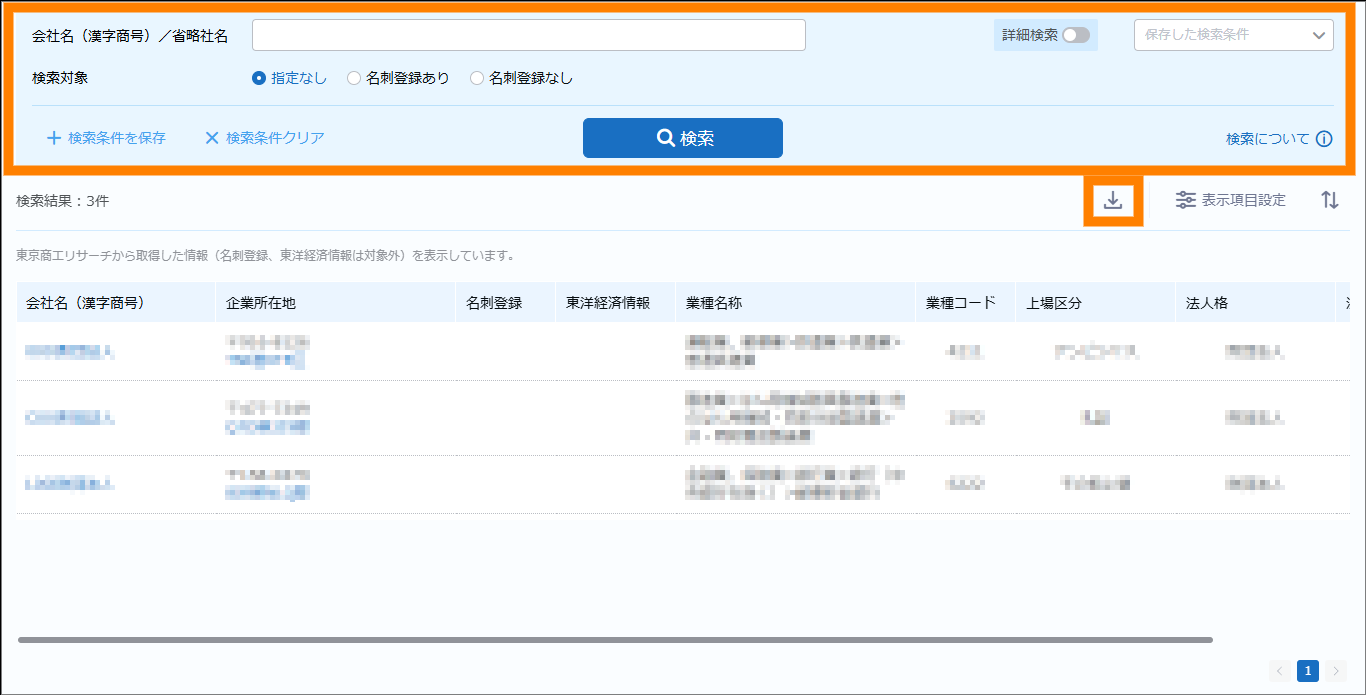The width and height of the screenshot is (1366, 695).
Task: Click the 業種名称 column header
Action: [x=714, y=302]
